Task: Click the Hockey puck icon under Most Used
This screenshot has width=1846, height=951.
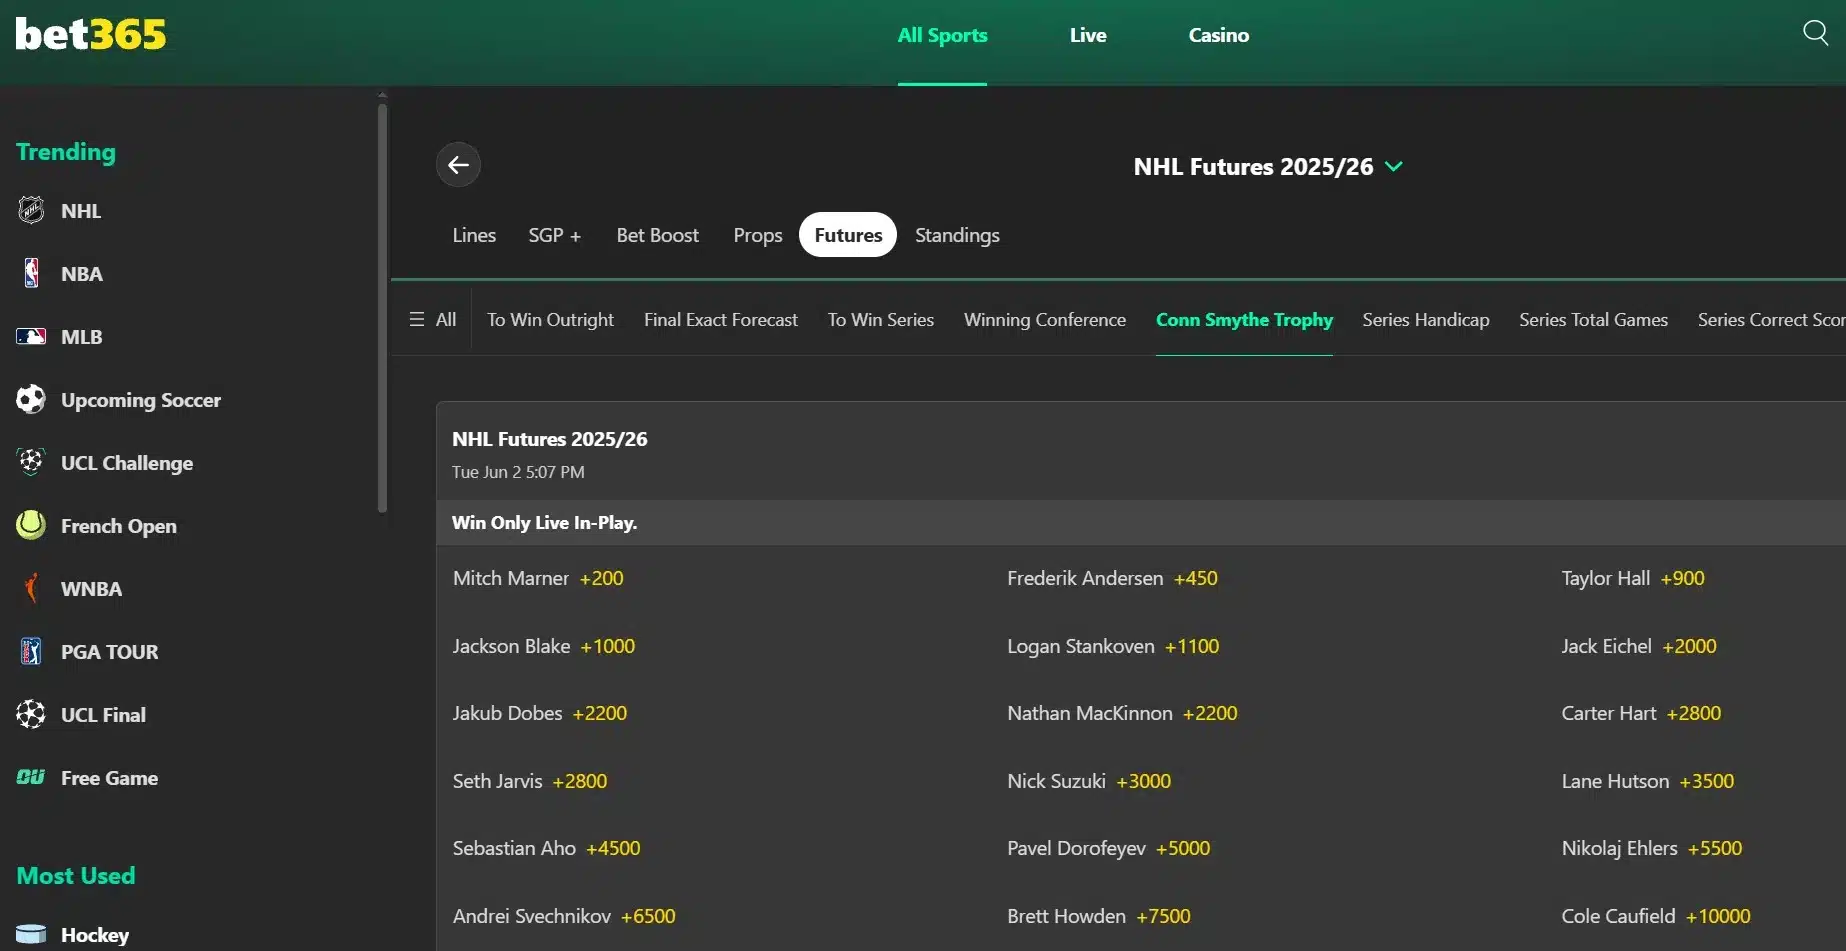Action: pos(31,934)
